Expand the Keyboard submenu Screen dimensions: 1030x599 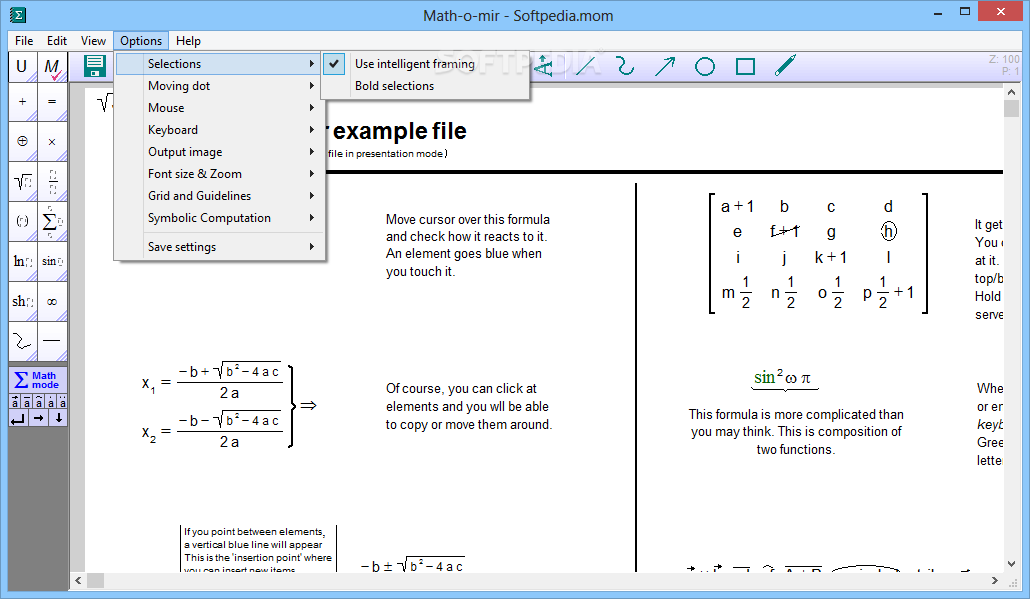point(219,130)
